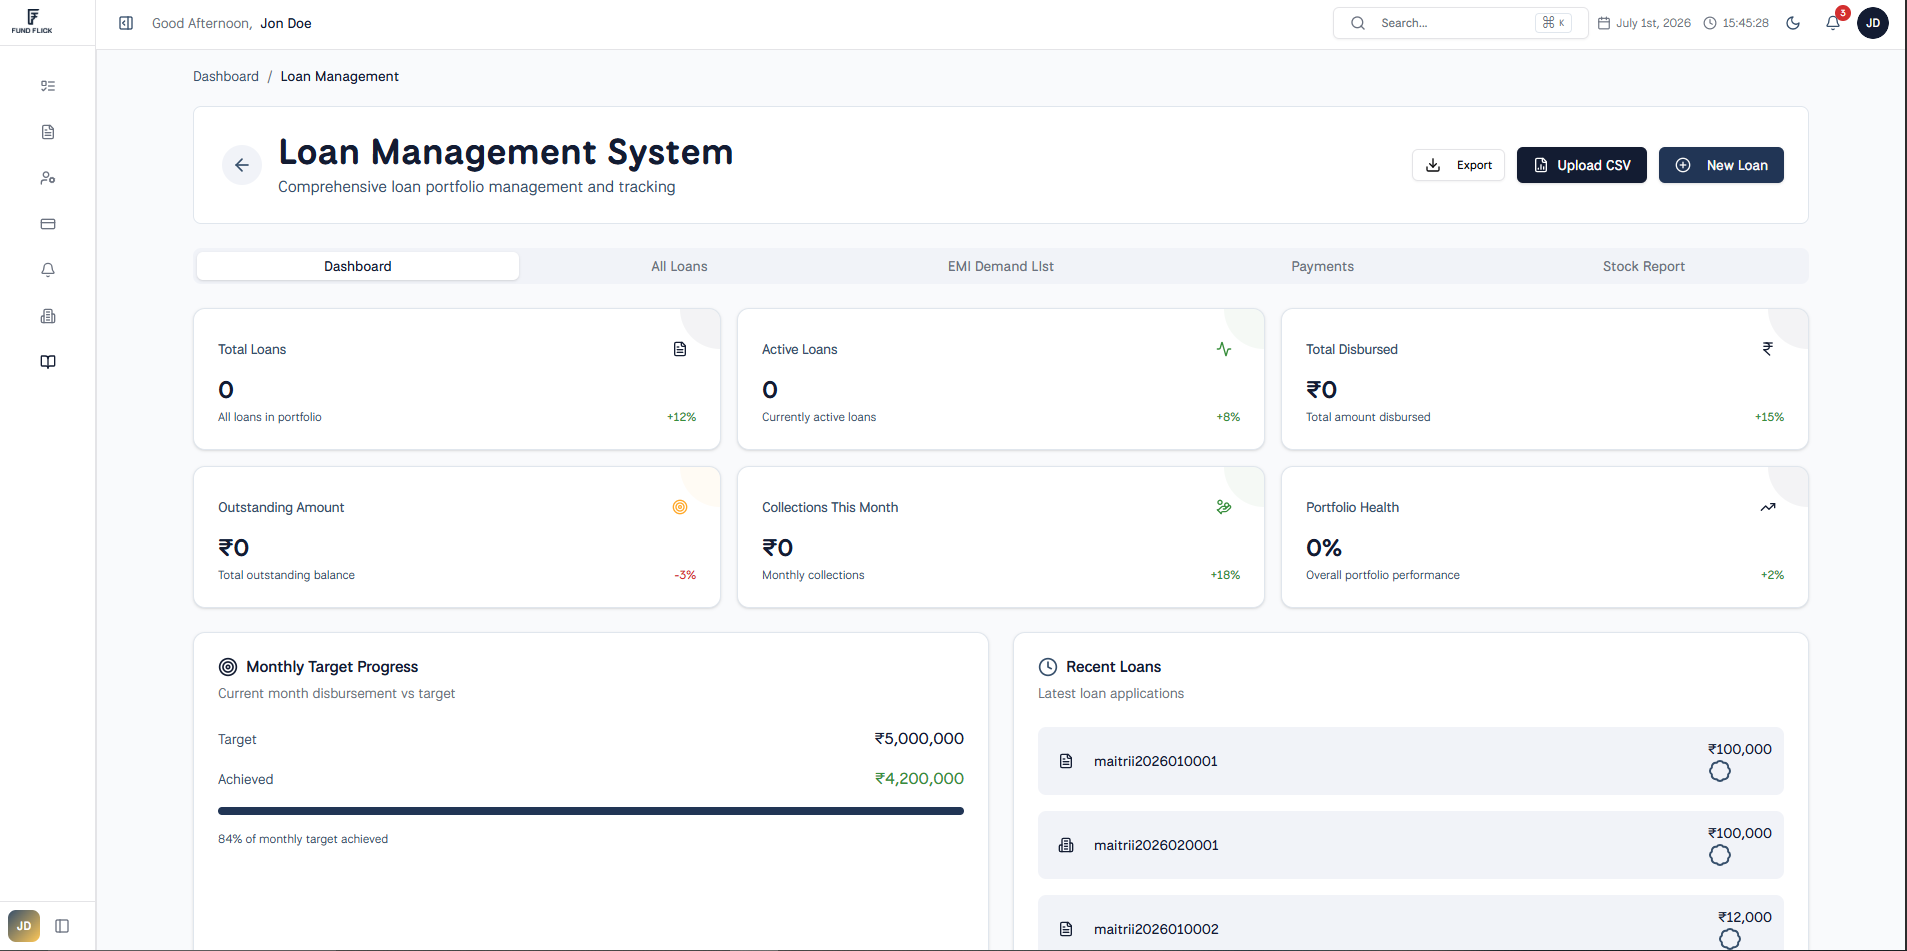Click the document icon beside maitrii2026010001
1907x951 pixels.
1066,761
